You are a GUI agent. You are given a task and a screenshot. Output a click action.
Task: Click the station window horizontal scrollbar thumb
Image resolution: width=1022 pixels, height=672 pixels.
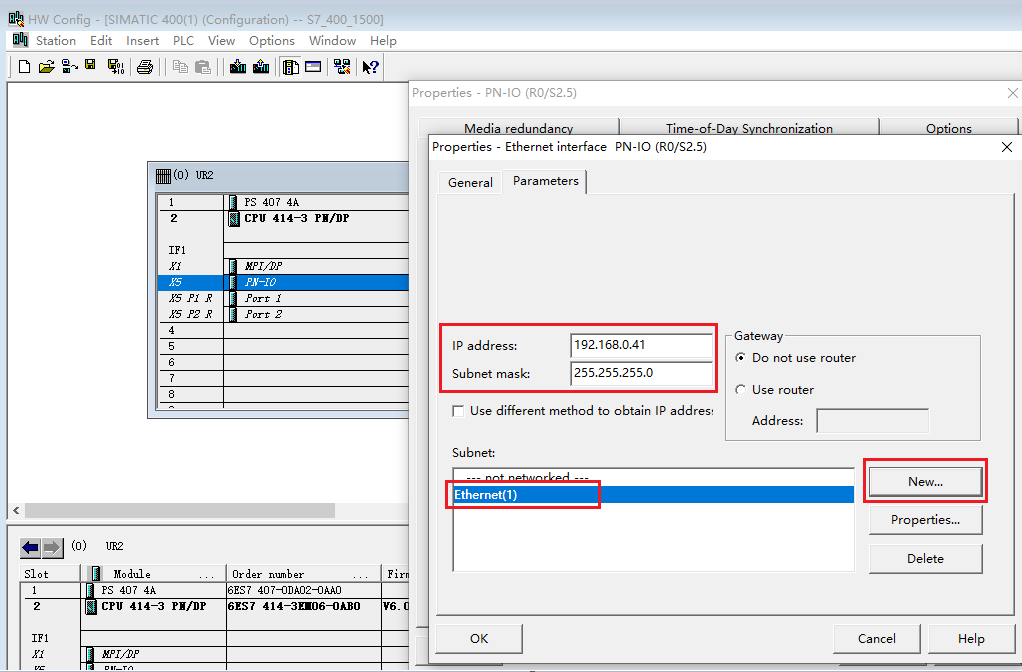pyautogui.click(x=180, y=510)
